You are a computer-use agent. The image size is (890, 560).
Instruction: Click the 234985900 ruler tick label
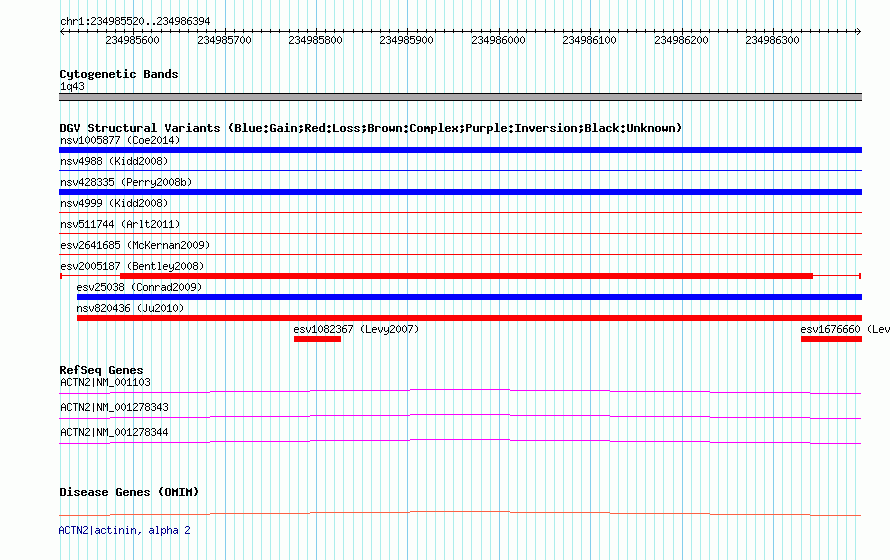[406, 40]
